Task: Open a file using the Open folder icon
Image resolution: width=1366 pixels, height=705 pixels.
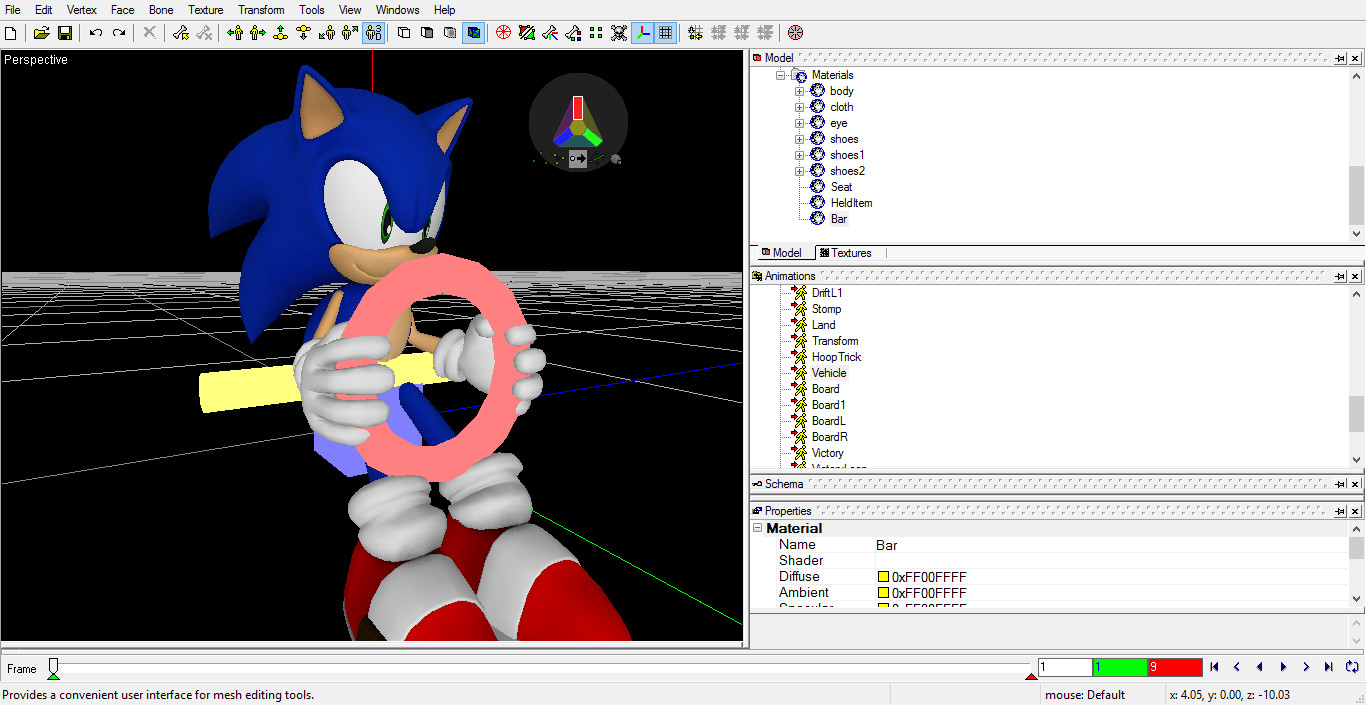Action: tap(39, 32)
